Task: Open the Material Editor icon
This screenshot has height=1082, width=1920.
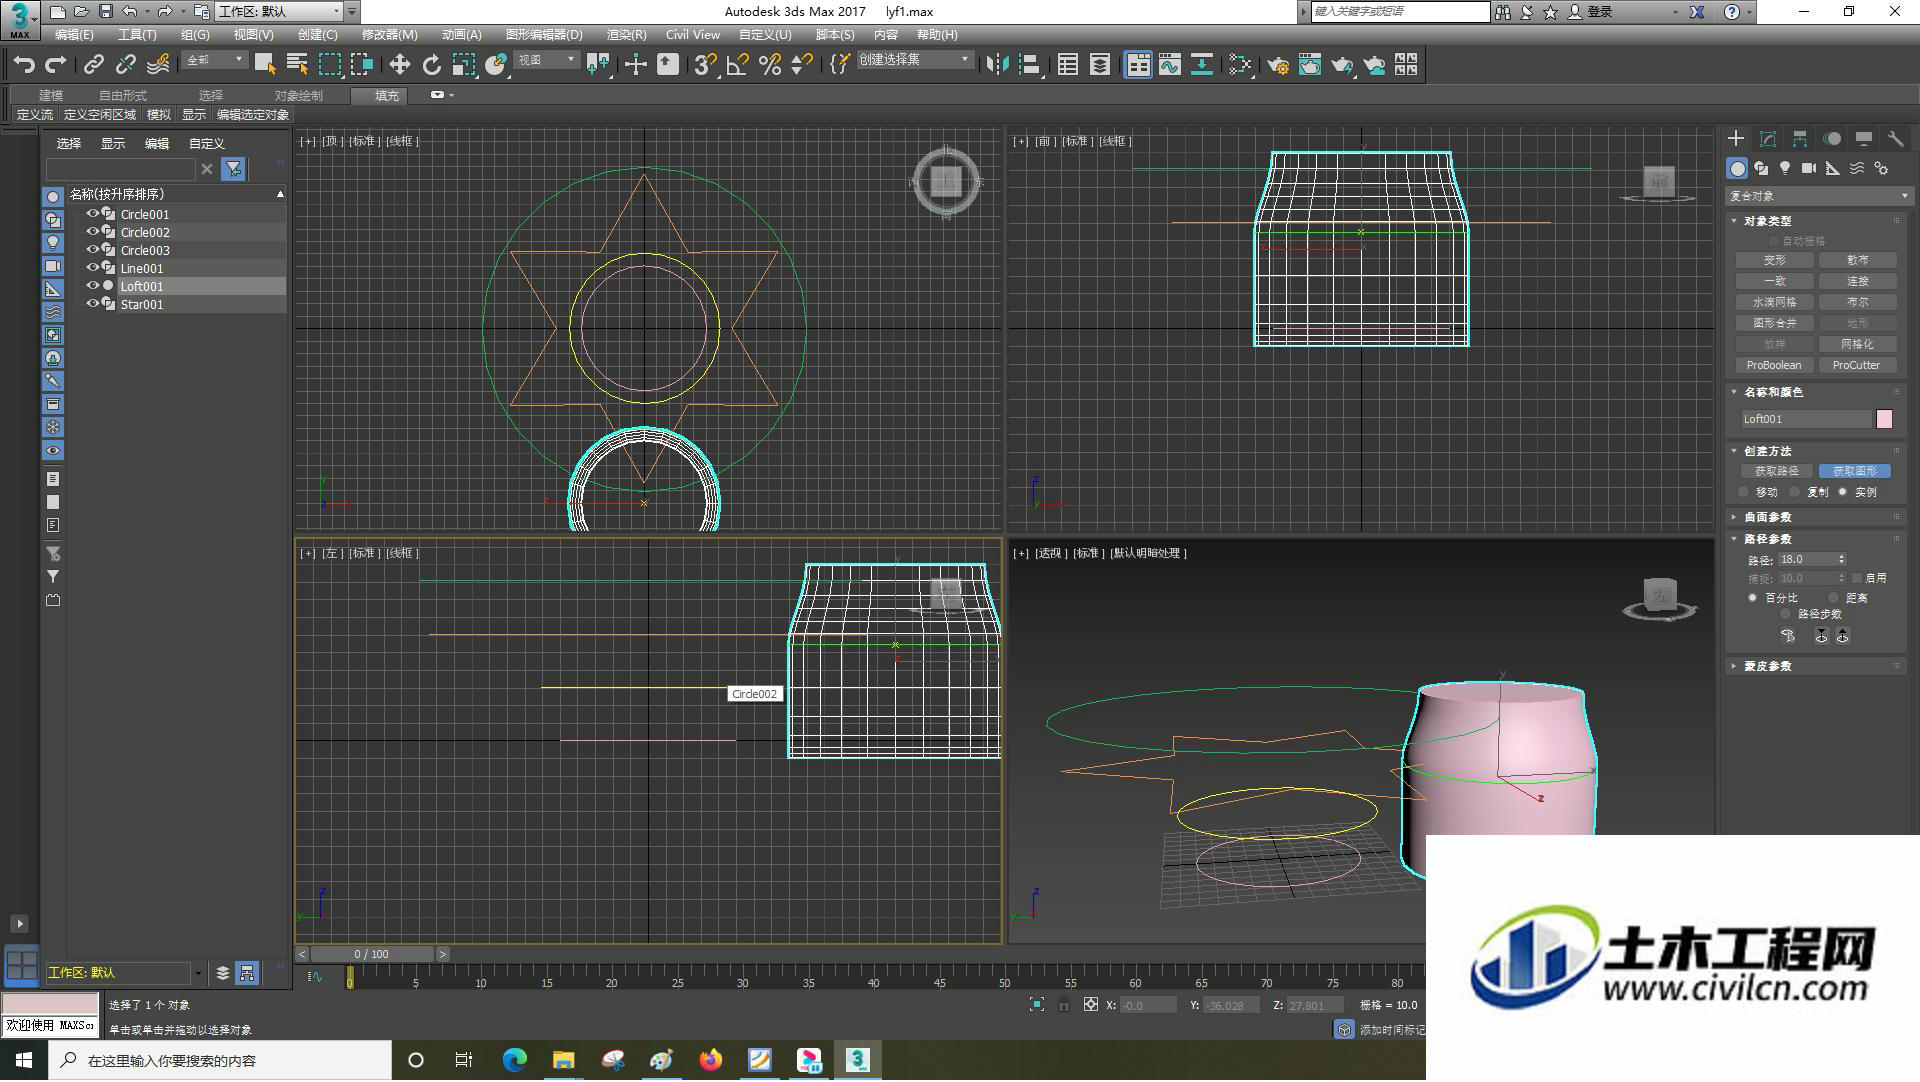Action: [1240, 65]
